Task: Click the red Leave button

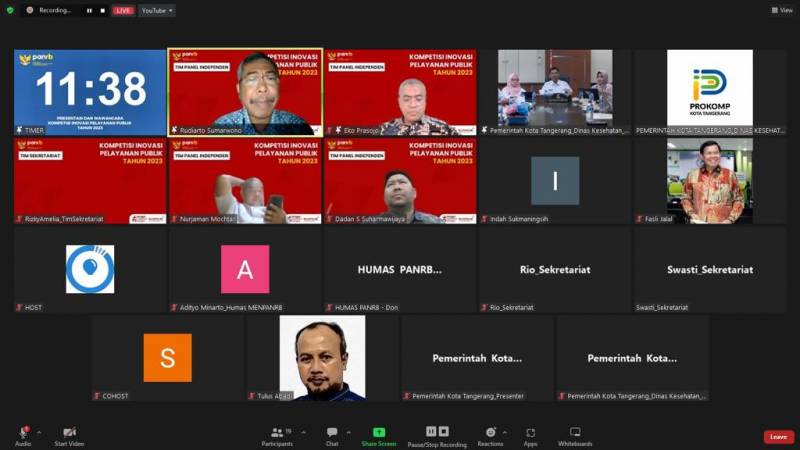Action: pyautogui.click(x=778, y=437)
